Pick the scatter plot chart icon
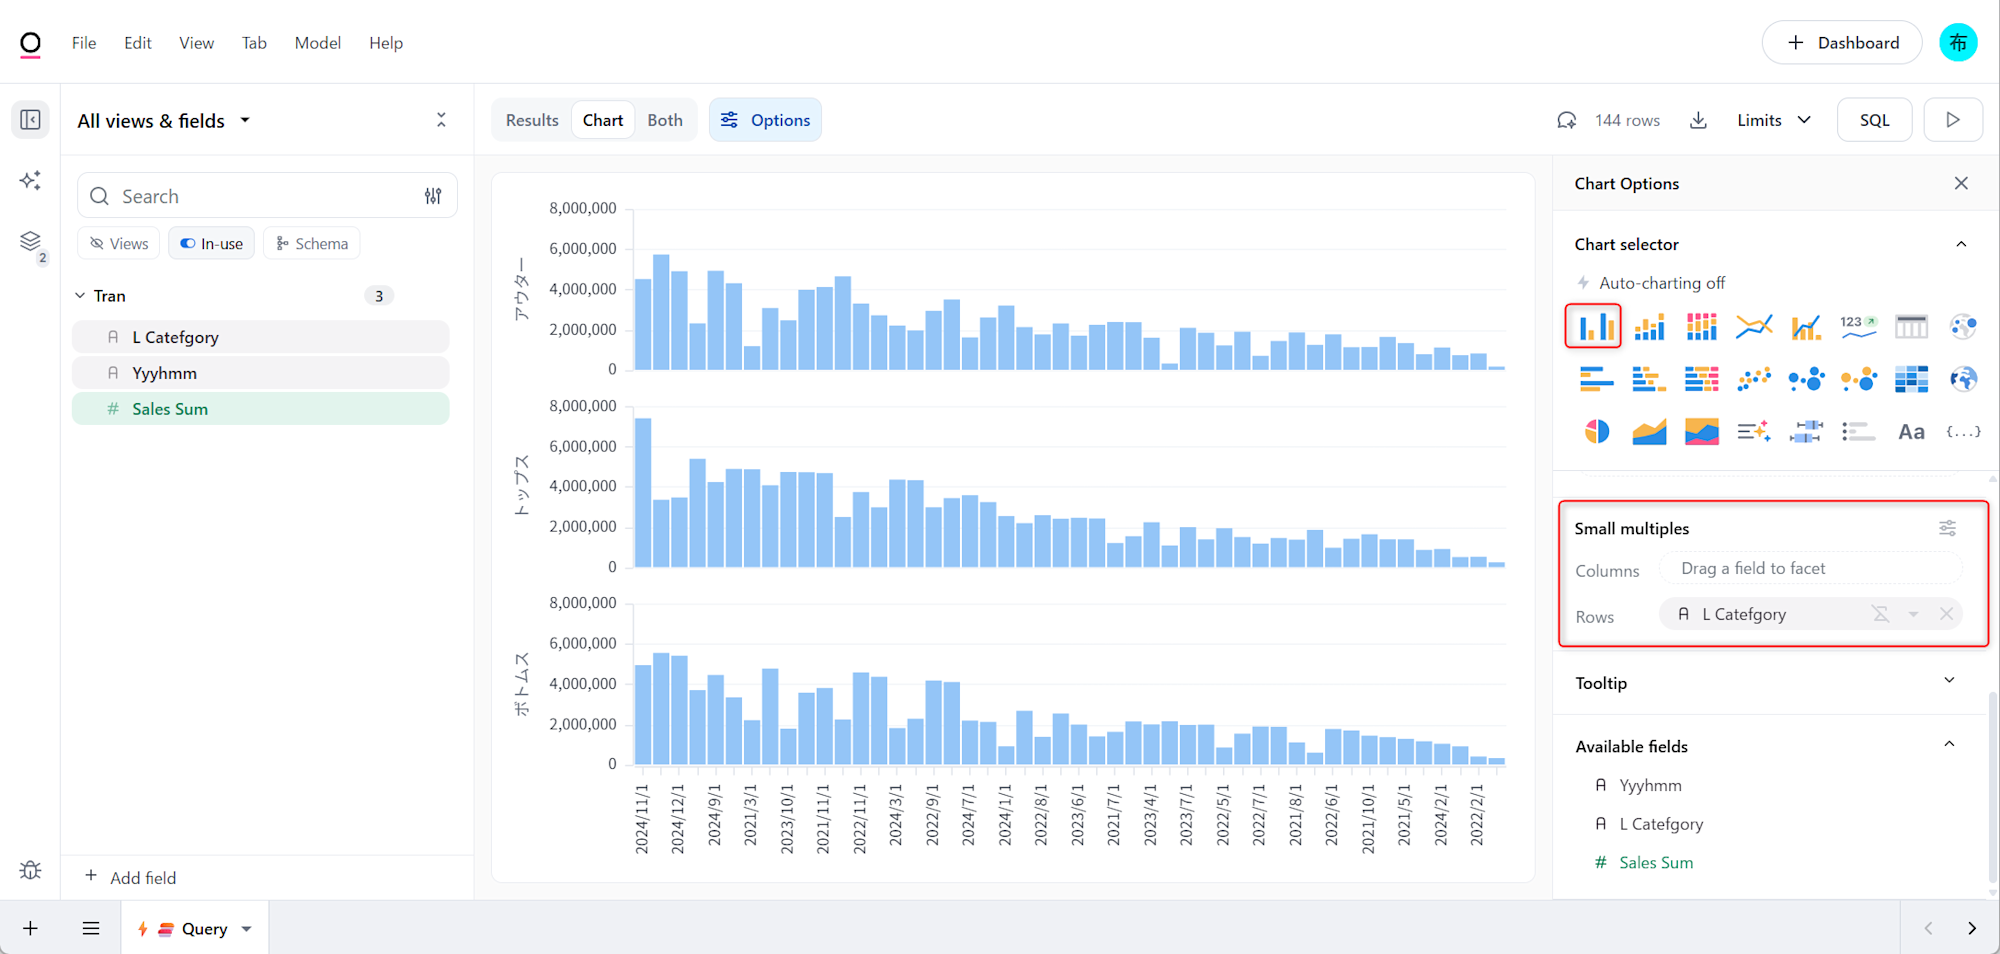2000x954 pixels. click(x=1754, y=379)
